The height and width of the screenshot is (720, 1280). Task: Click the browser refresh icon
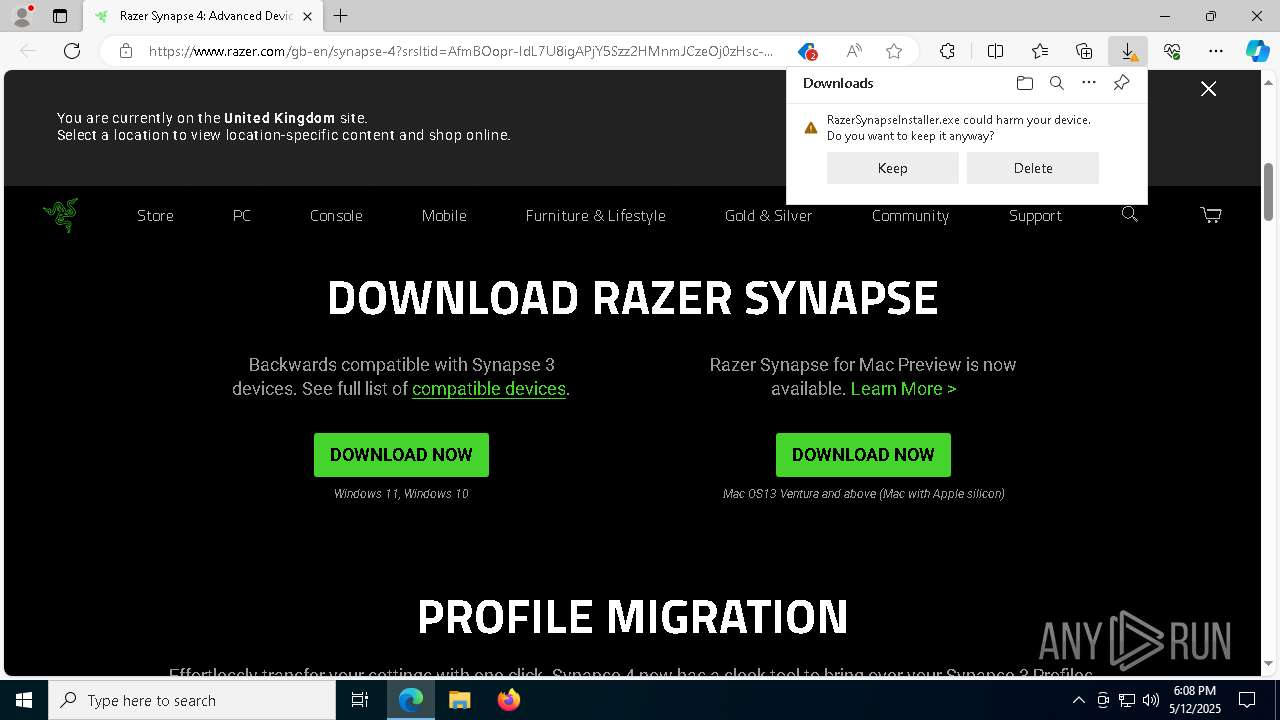[72, 51]
